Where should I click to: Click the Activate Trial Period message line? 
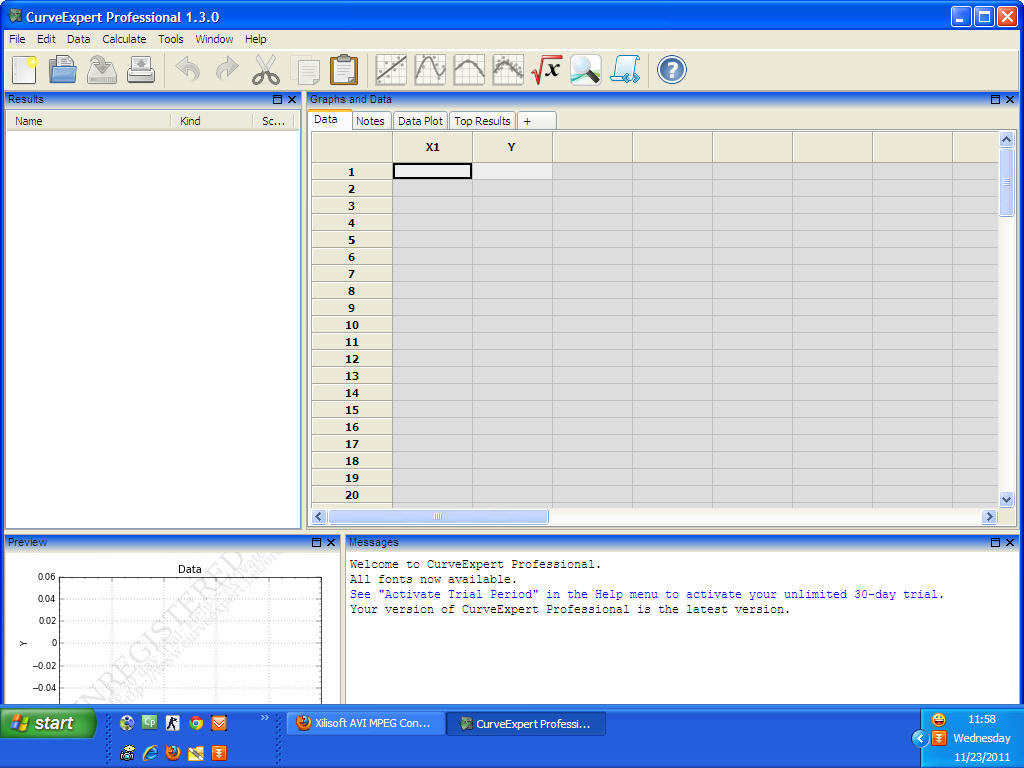(647, 594)
